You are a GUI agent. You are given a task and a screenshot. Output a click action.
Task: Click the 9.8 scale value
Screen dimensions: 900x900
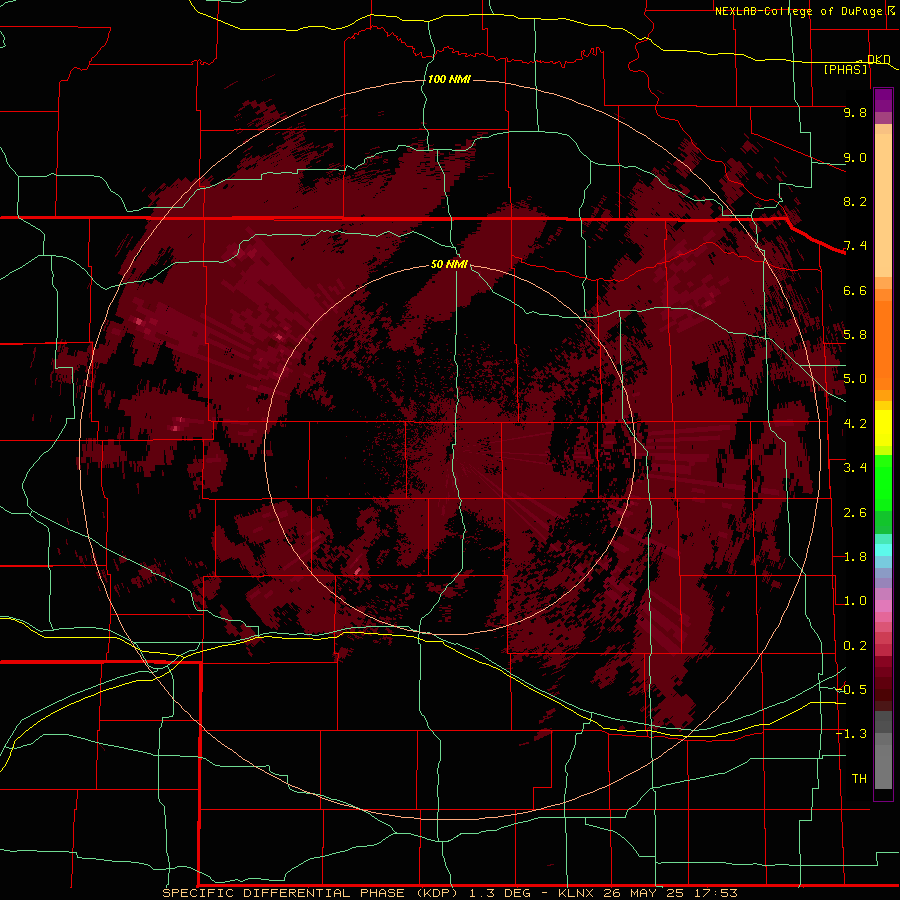pos(855,112)
